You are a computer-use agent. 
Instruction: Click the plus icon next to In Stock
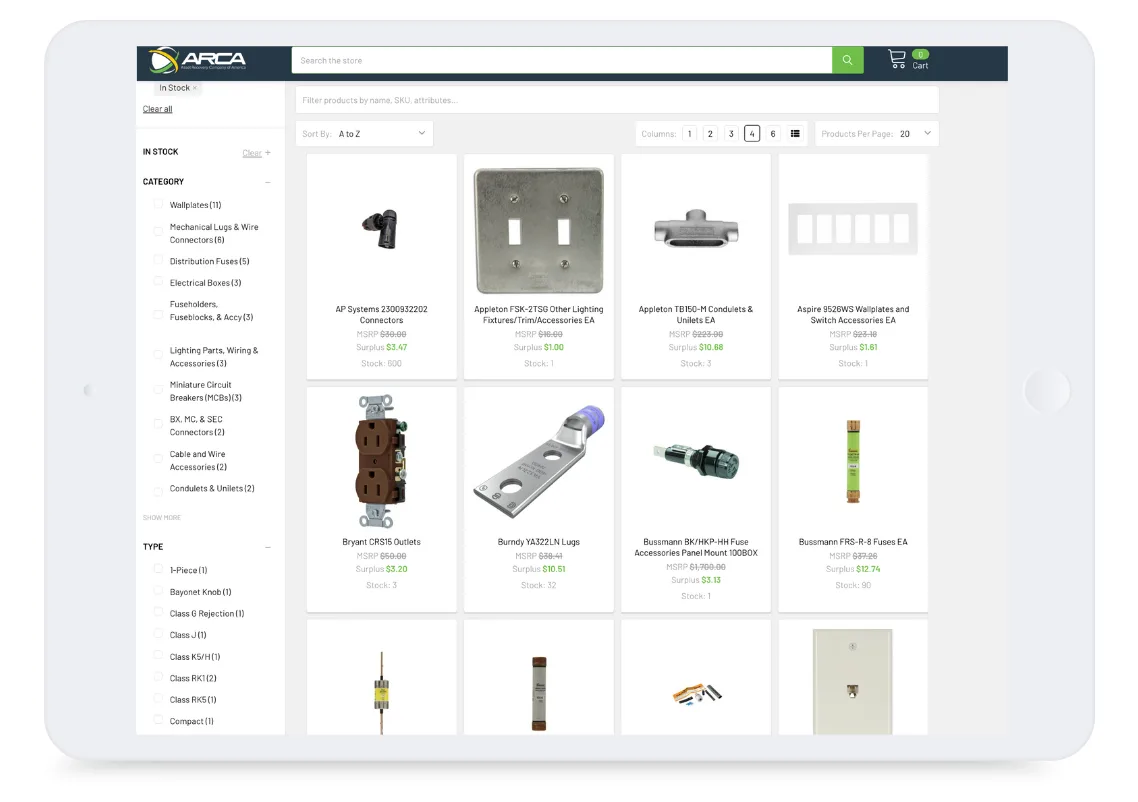(x=268, y=152)
